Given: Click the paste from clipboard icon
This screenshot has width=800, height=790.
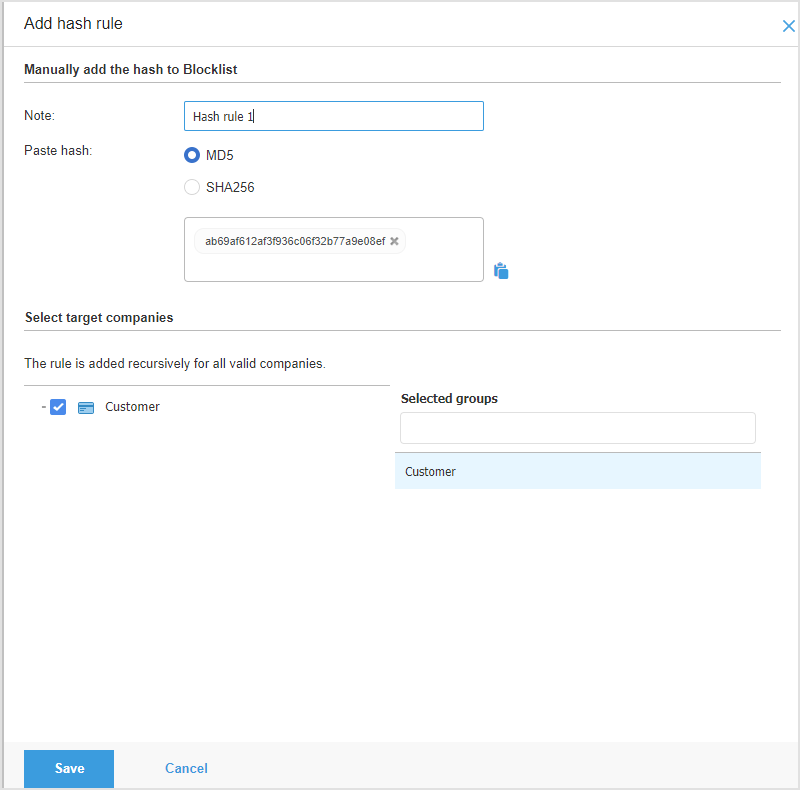Looking at the screenshot, I should [501, 270].
